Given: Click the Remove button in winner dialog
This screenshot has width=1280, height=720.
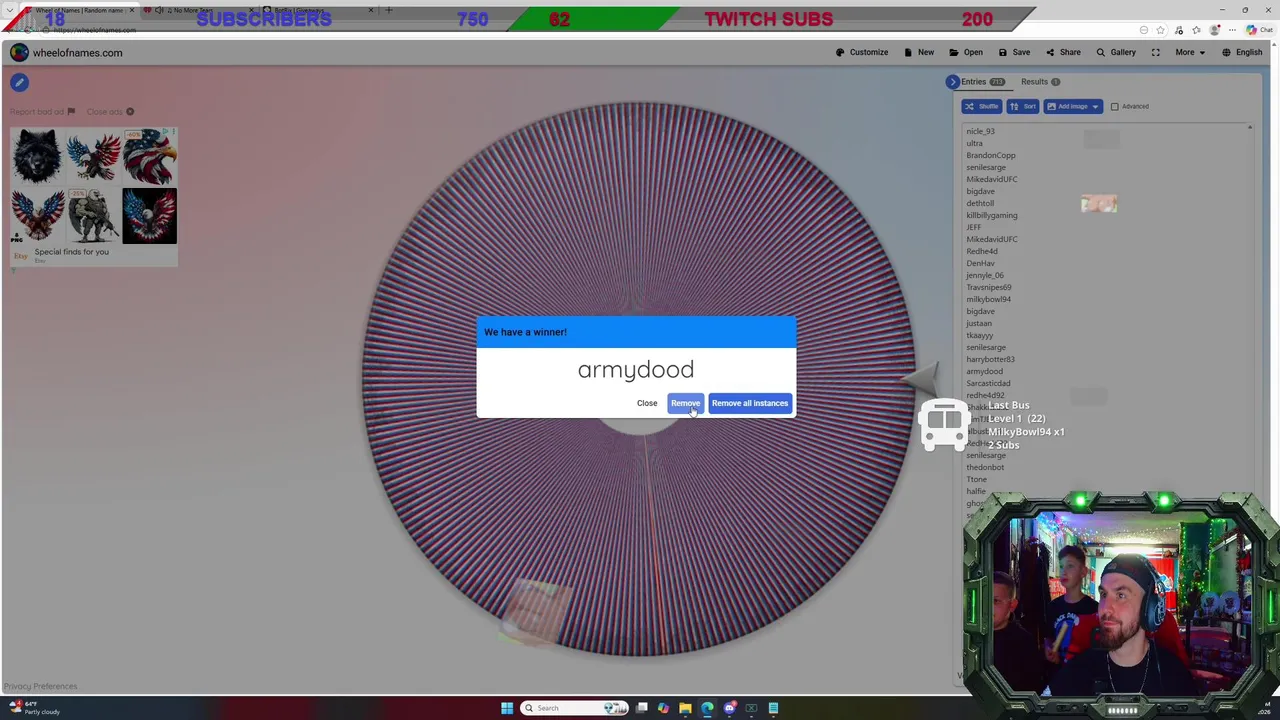Looking at the screenshot, I should point(685,403).
